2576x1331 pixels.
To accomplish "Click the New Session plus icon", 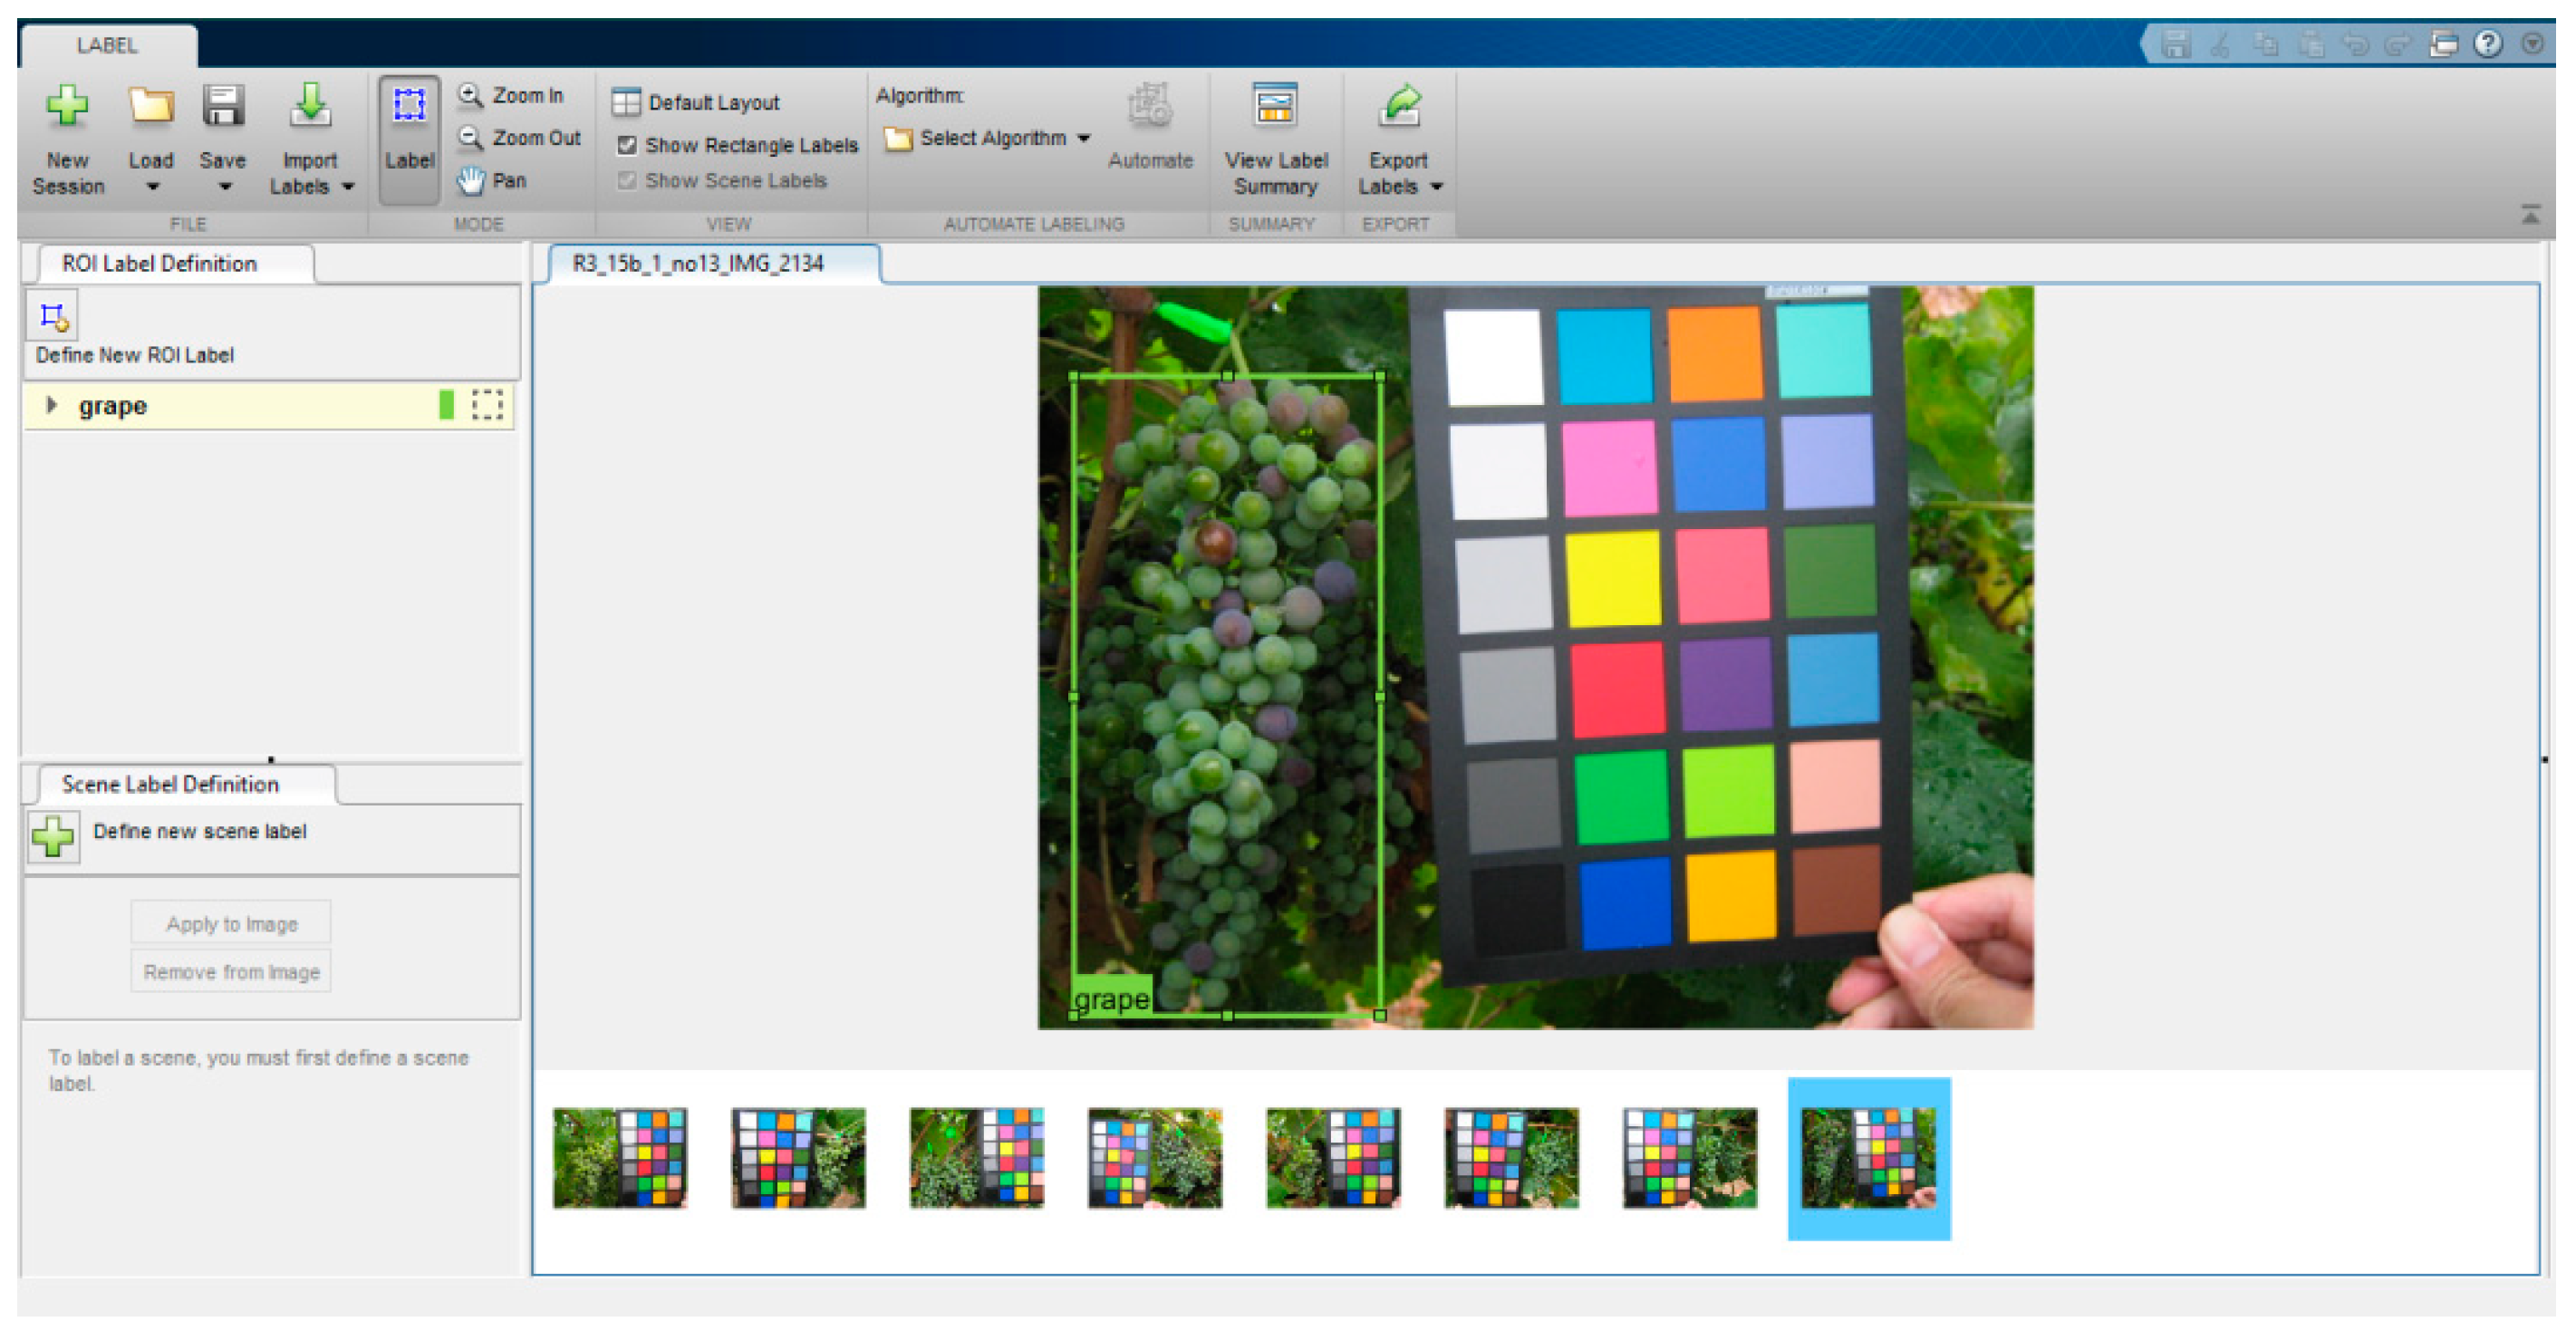I will [67, 106].
